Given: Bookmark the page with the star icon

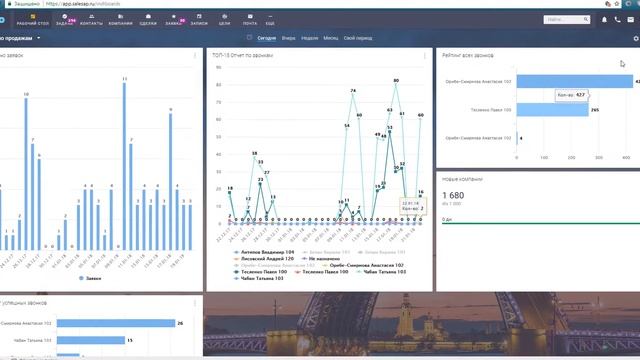Looking at the screenshot, I should click(617, 4).
